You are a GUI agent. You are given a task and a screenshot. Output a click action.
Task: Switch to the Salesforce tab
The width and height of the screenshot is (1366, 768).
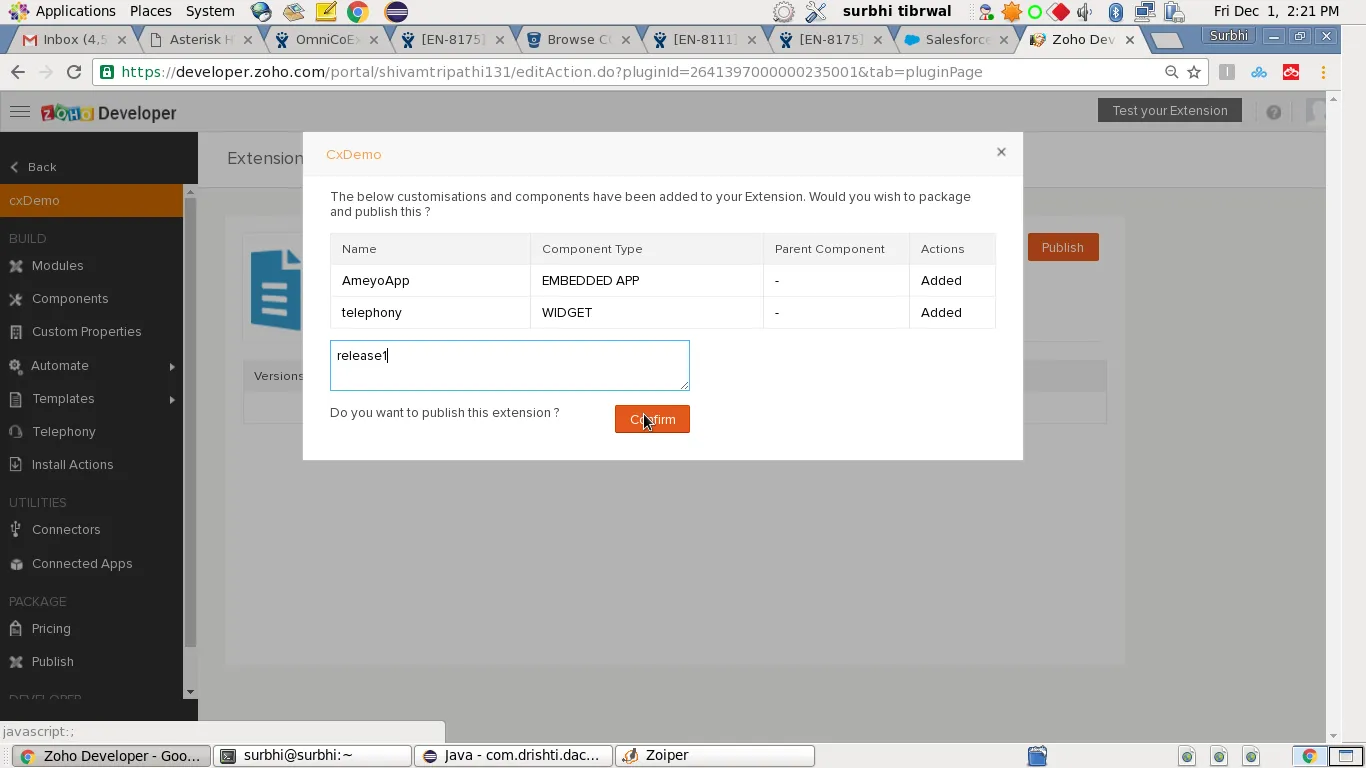point(956,40)
